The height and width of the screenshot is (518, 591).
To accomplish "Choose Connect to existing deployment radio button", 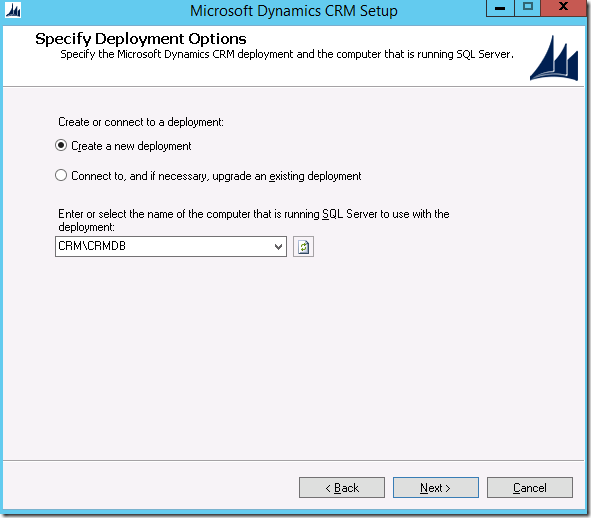I will click(61, 176).
